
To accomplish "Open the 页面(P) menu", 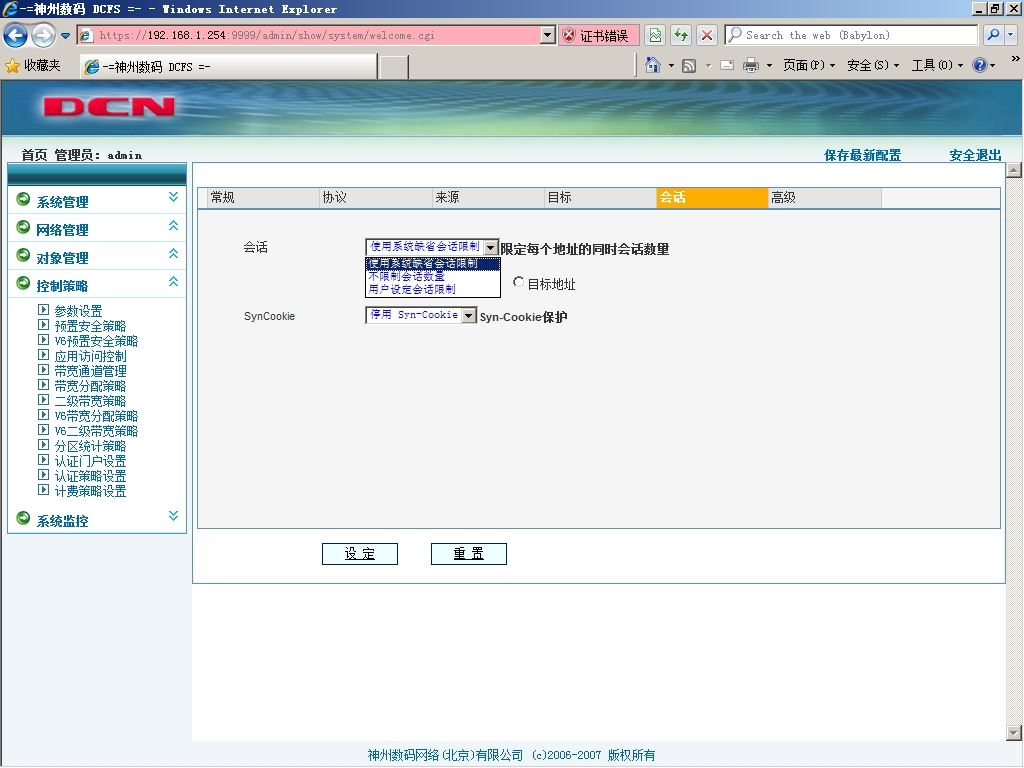I will [808, 65].
